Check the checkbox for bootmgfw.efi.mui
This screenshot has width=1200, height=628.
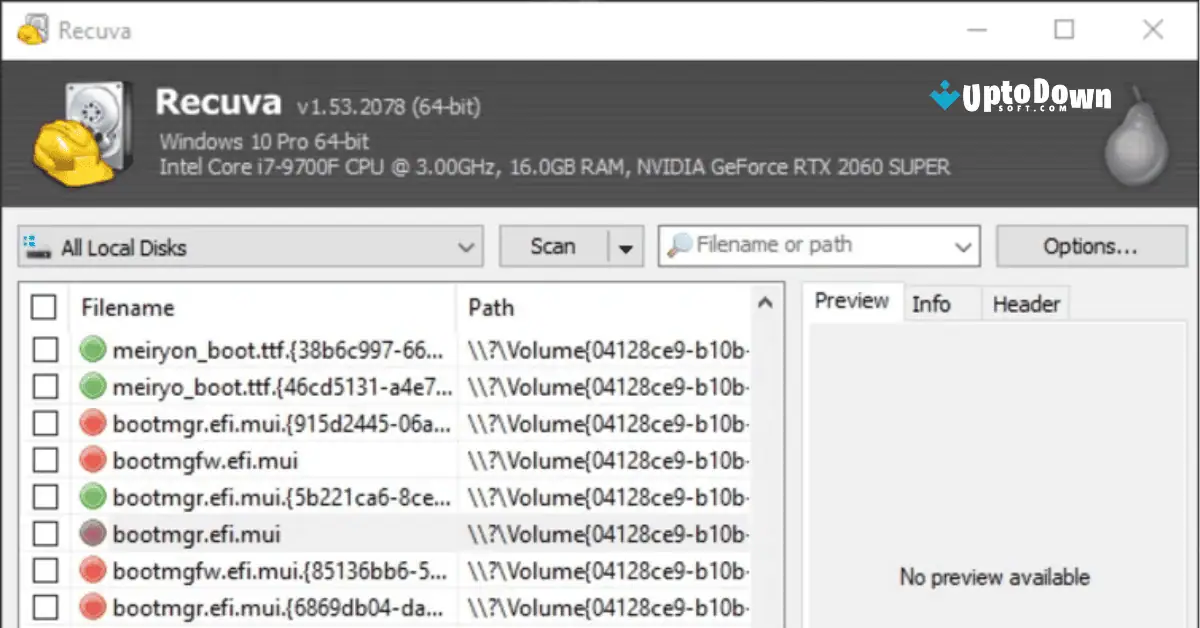point(43,459)
